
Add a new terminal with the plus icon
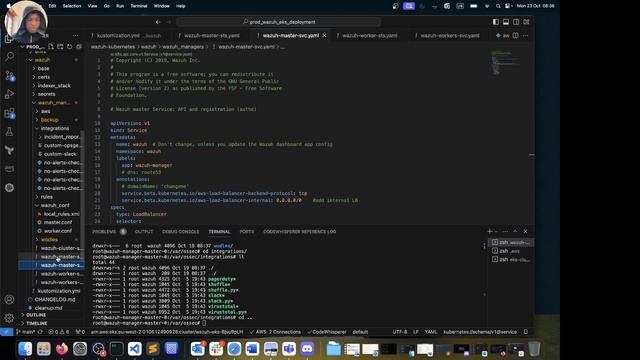point(489,231)
